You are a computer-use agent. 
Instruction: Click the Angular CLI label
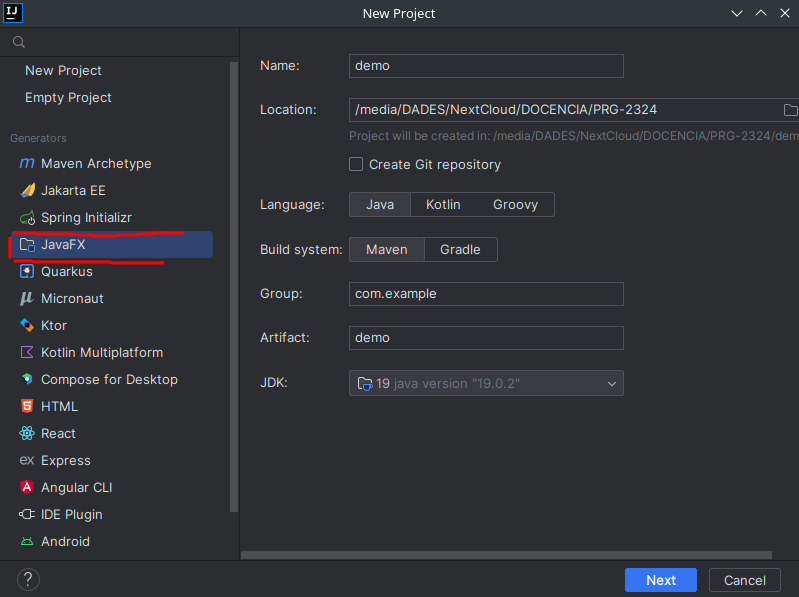77,487
